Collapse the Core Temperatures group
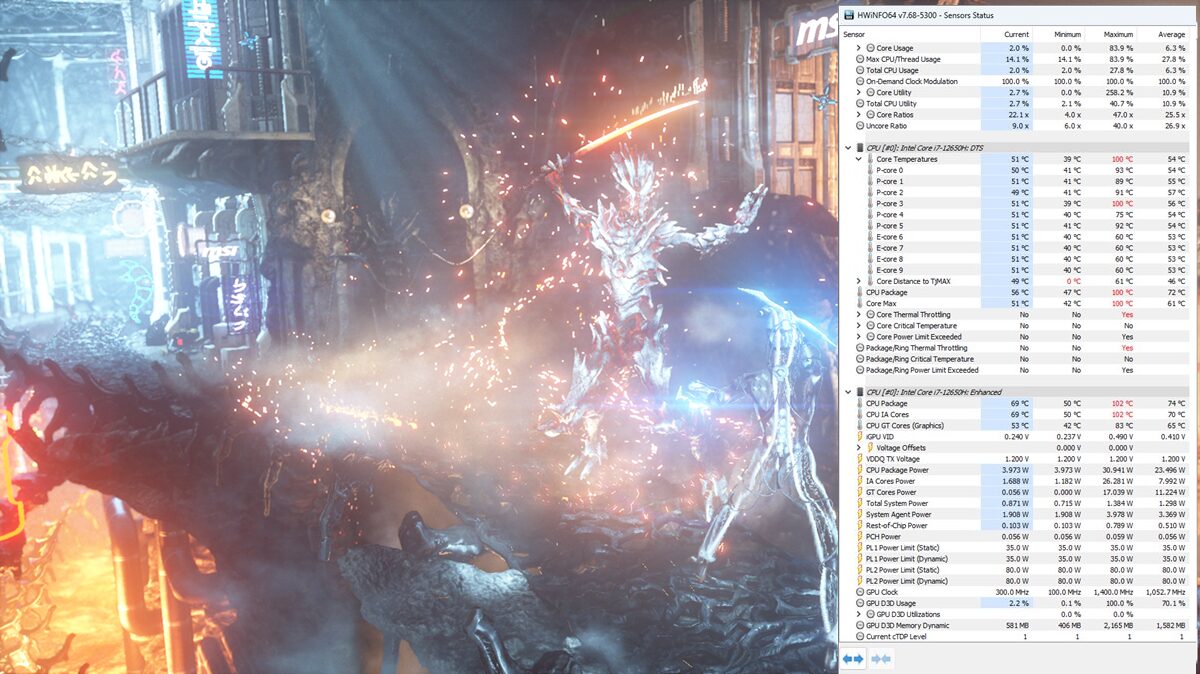 pyautogui.click(x=858, y=159)
